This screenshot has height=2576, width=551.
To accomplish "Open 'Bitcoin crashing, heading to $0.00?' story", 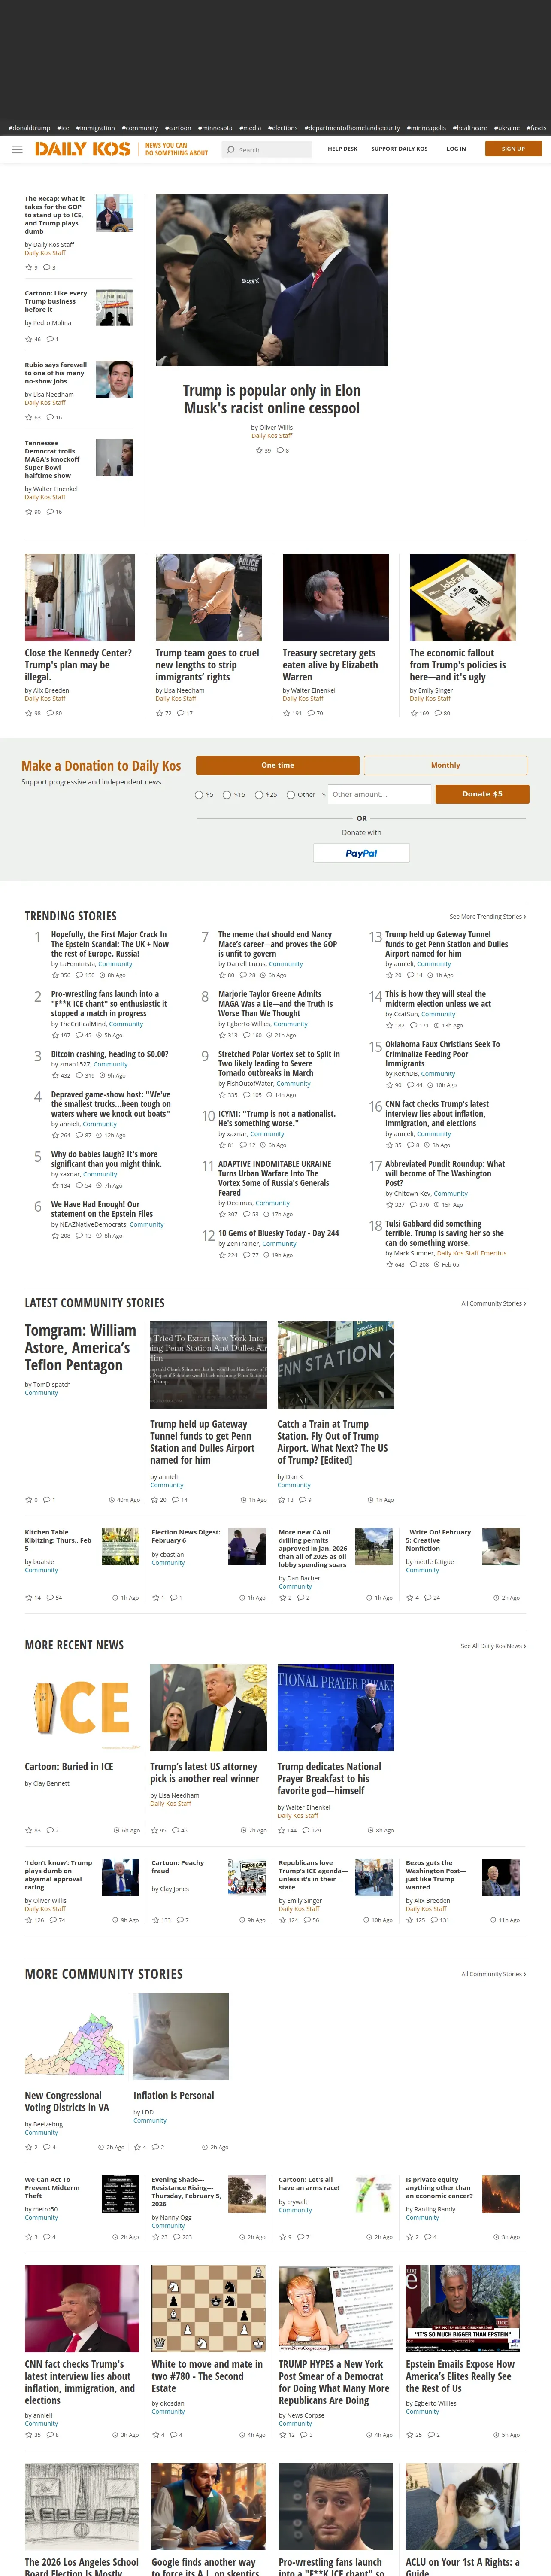I will [x=110, y=1054].
